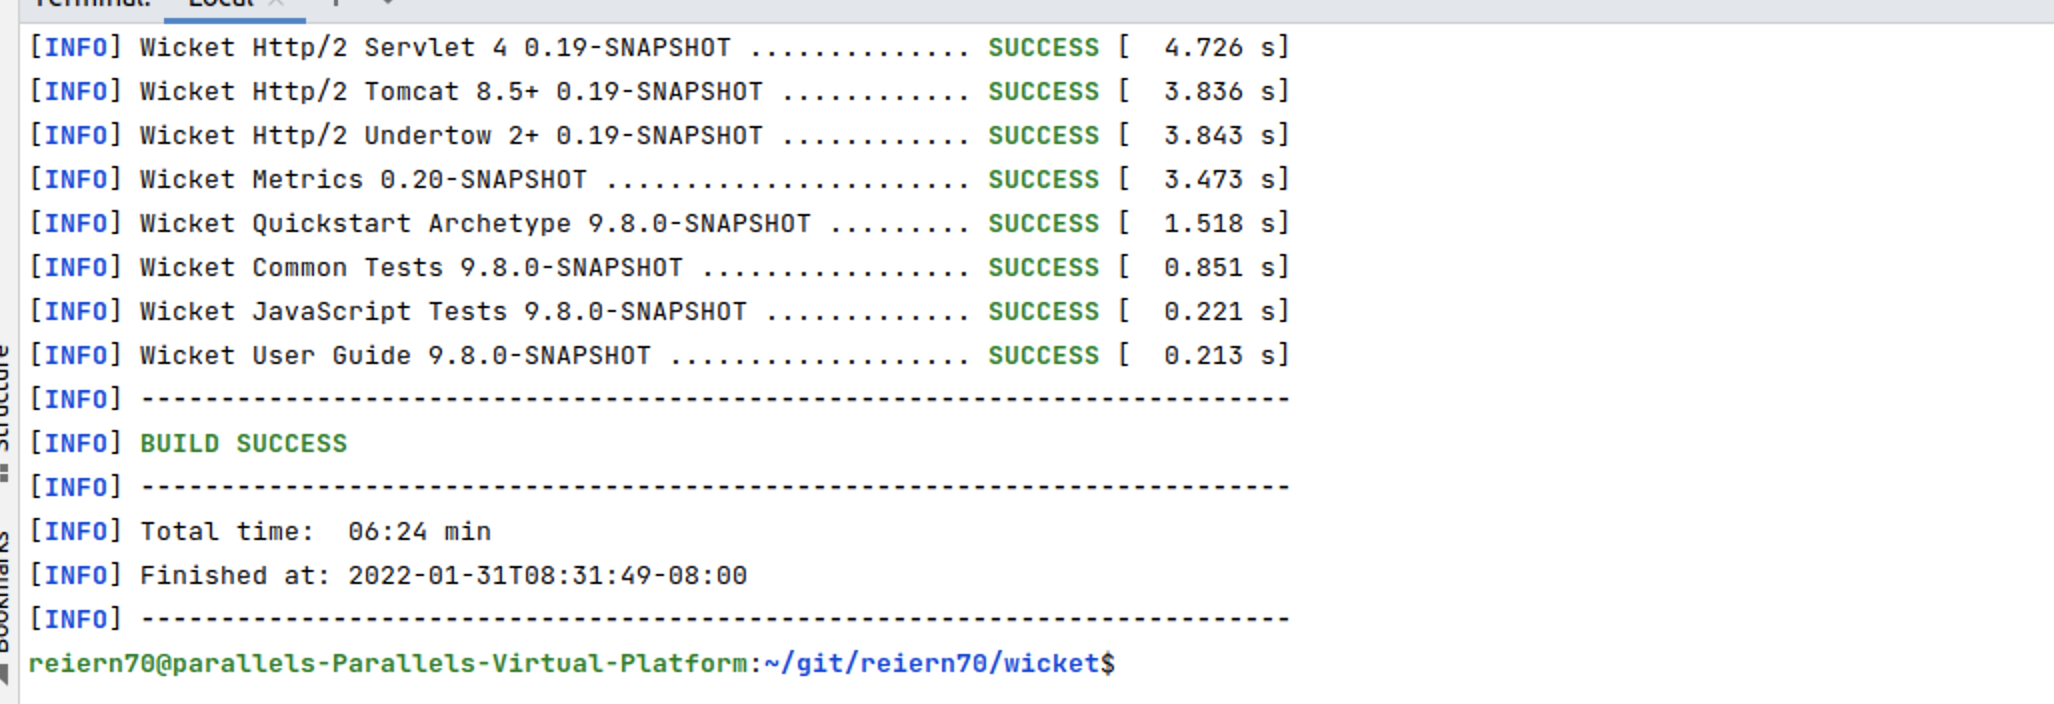2054x704 pixels.
Task: Click the '~/git/reiern70/wicket' path in prompt
Action: click(931, 663)
